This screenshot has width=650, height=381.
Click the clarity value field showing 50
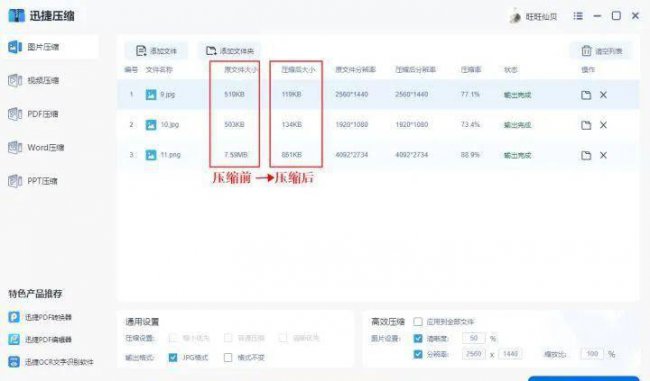coord(474,338)
